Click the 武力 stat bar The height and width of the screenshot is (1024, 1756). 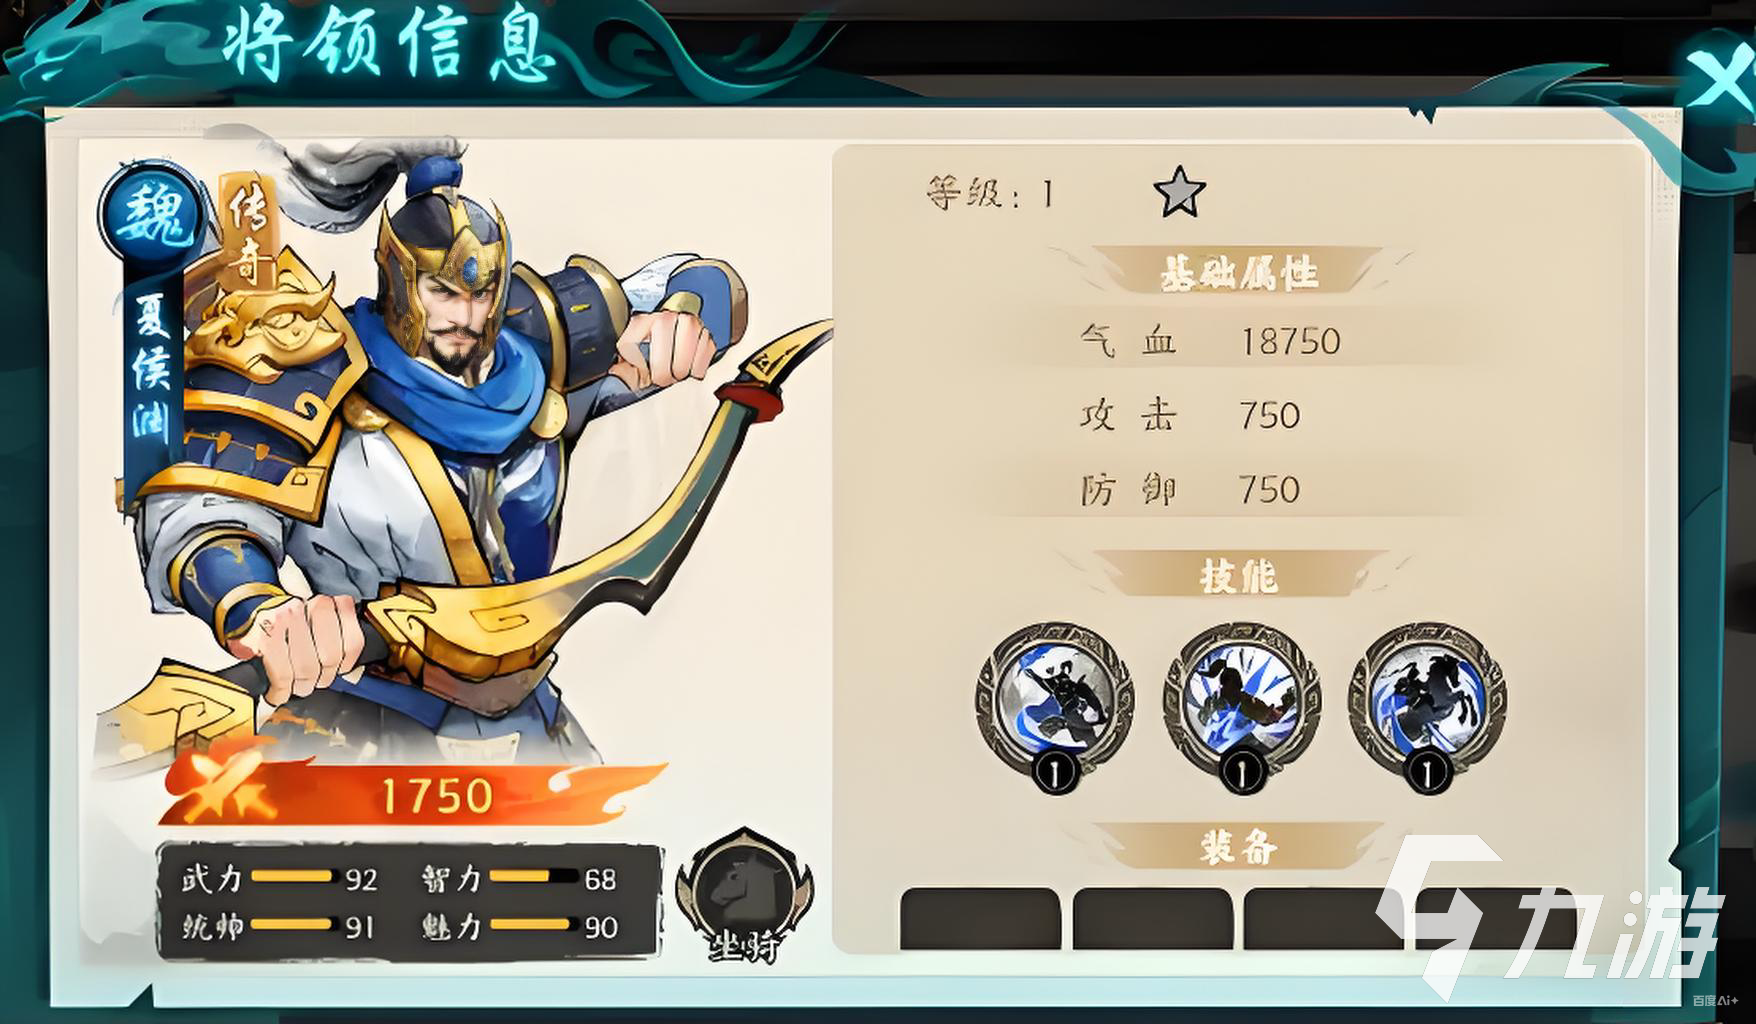[291, 876]
